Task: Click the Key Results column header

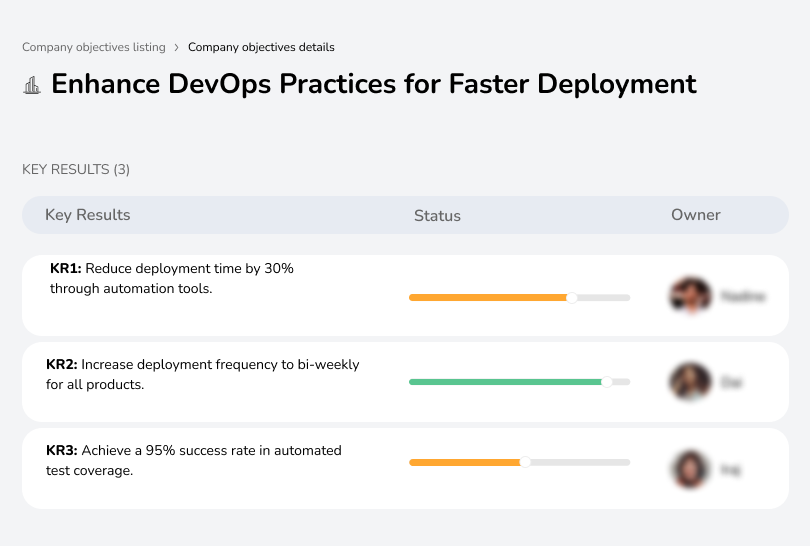Action: pyautogui.click(x=88, y=215)
